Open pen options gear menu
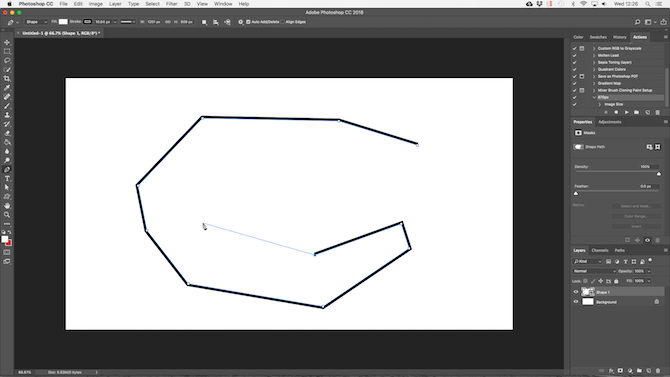Screen dimensions: 670x377 coord(241,22)
